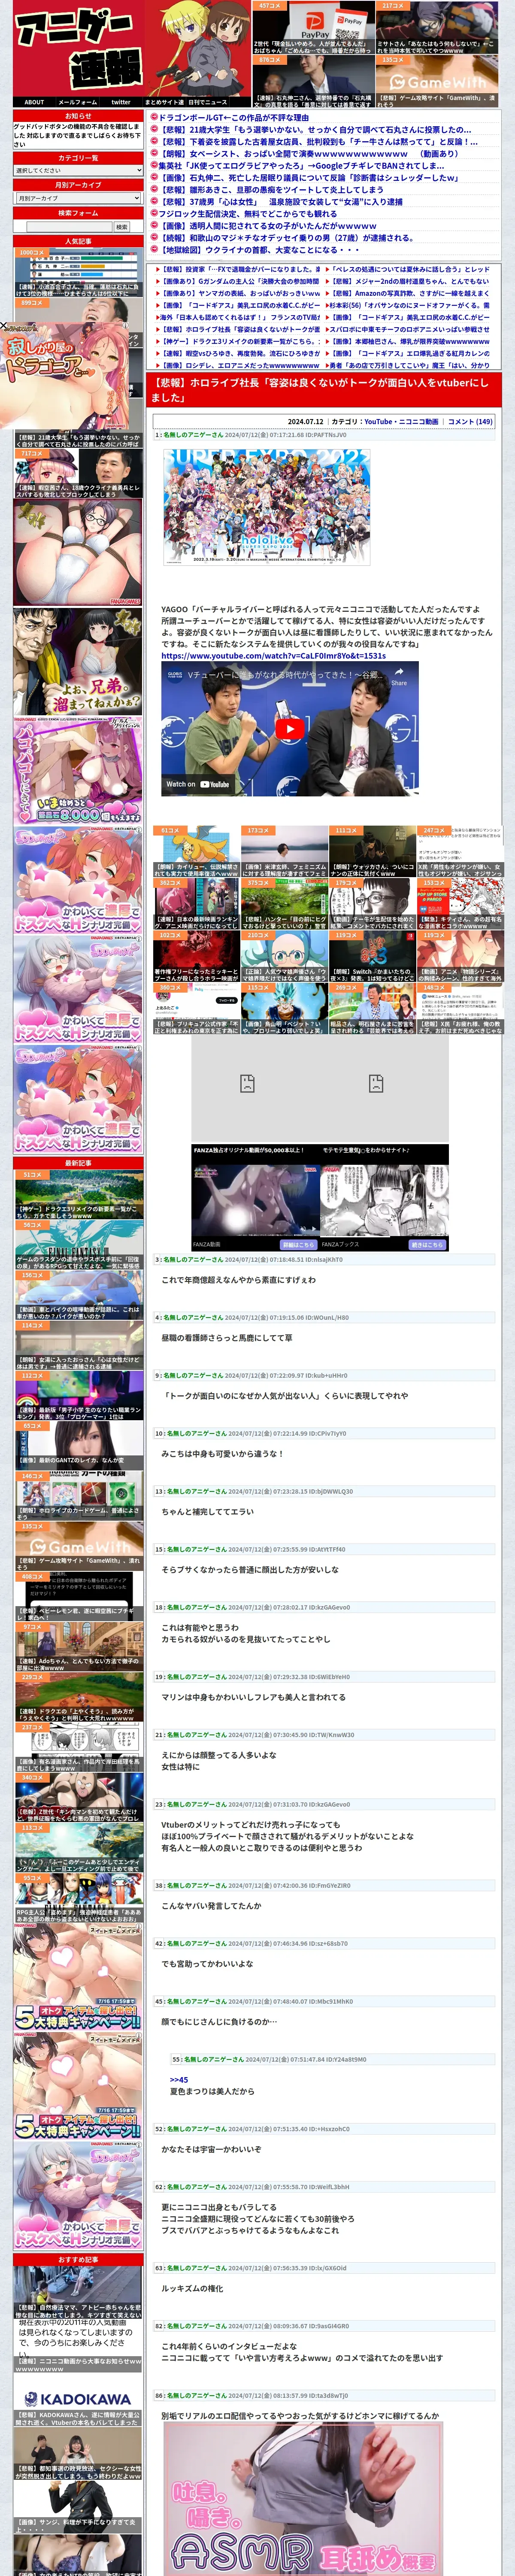The height and width of the screenshot is (2576, 515).
Task: Open the コメント (149) link
Action: (x=470, y=422)
